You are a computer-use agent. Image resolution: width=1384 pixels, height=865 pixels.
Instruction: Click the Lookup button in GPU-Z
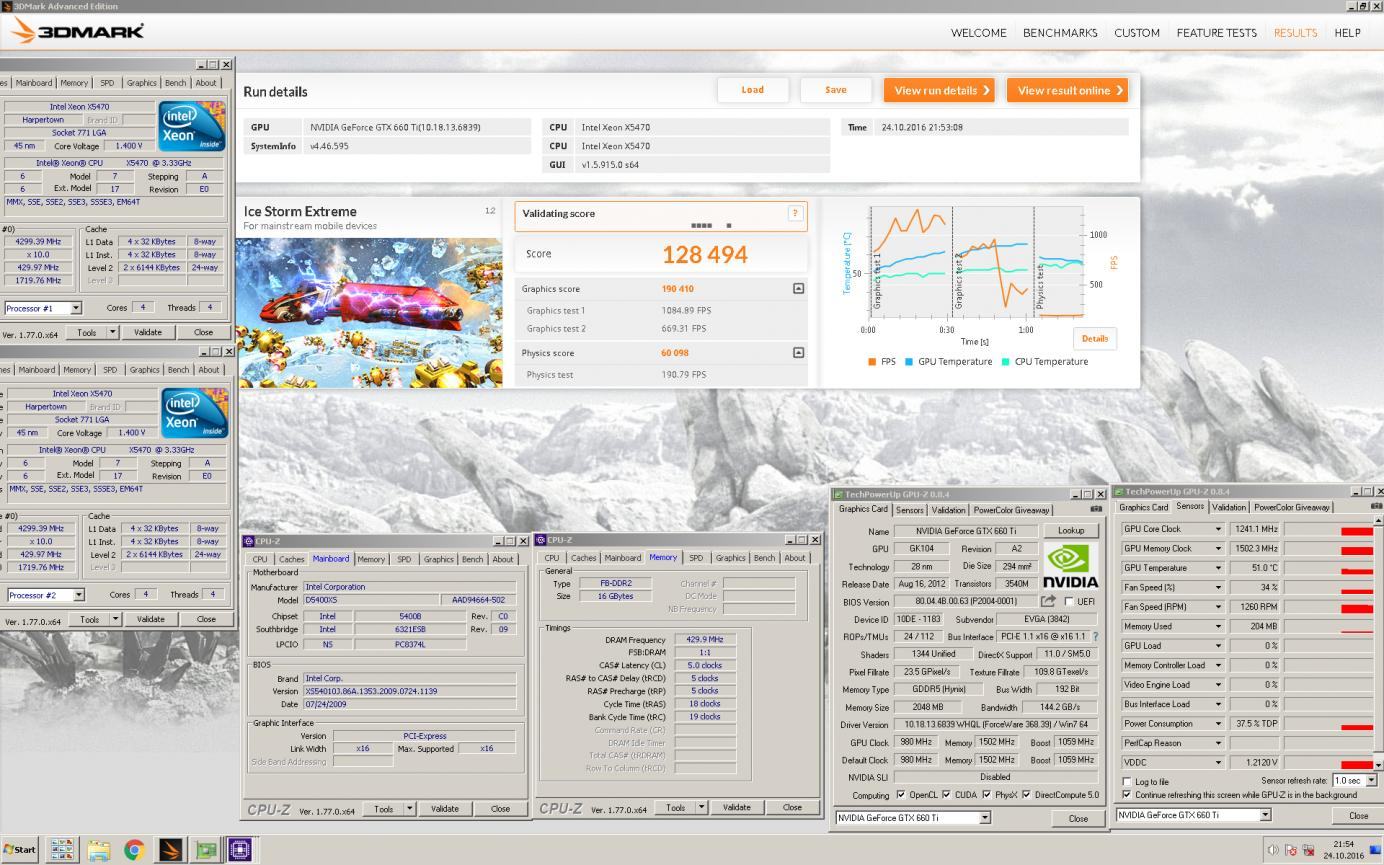point(1071,531)
